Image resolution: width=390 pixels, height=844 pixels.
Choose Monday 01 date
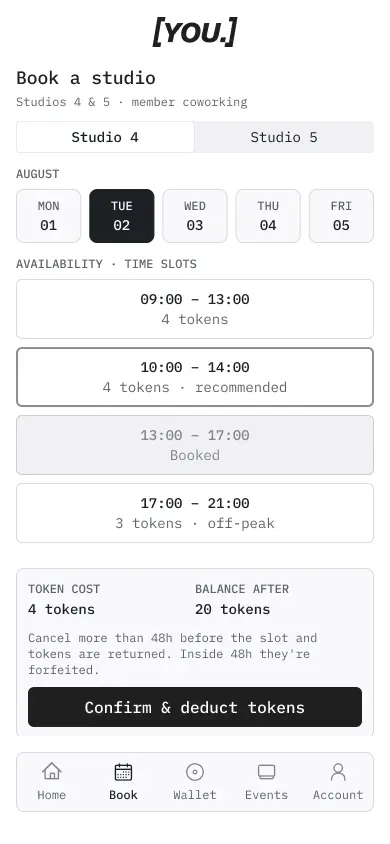(48, 216)
